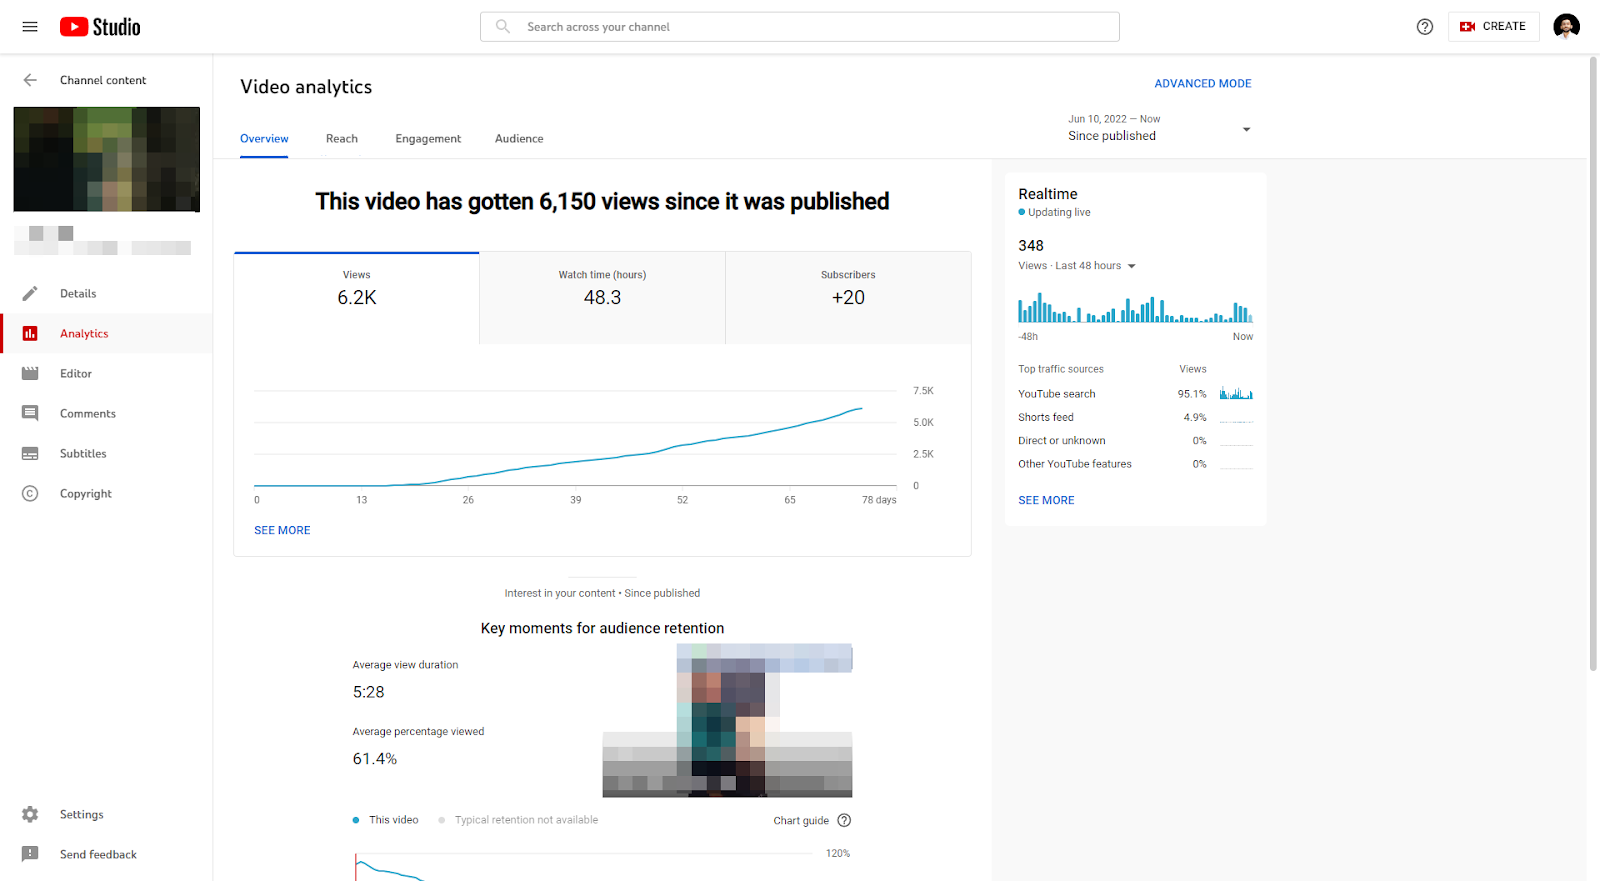Click the search across your channel field

[799, 27]
